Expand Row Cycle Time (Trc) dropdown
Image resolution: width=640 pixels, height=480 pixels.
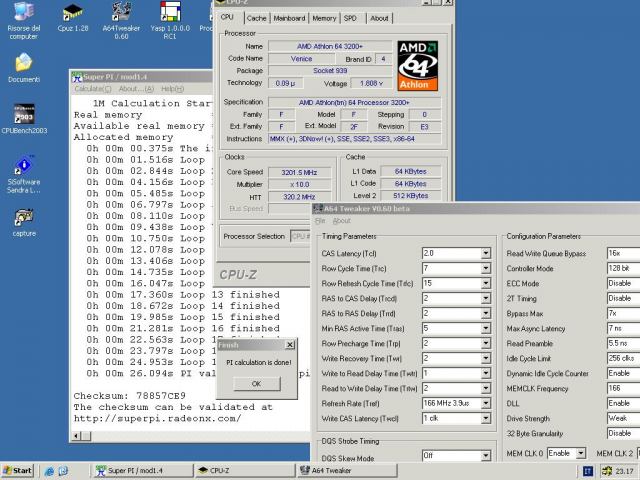[486, 269]
